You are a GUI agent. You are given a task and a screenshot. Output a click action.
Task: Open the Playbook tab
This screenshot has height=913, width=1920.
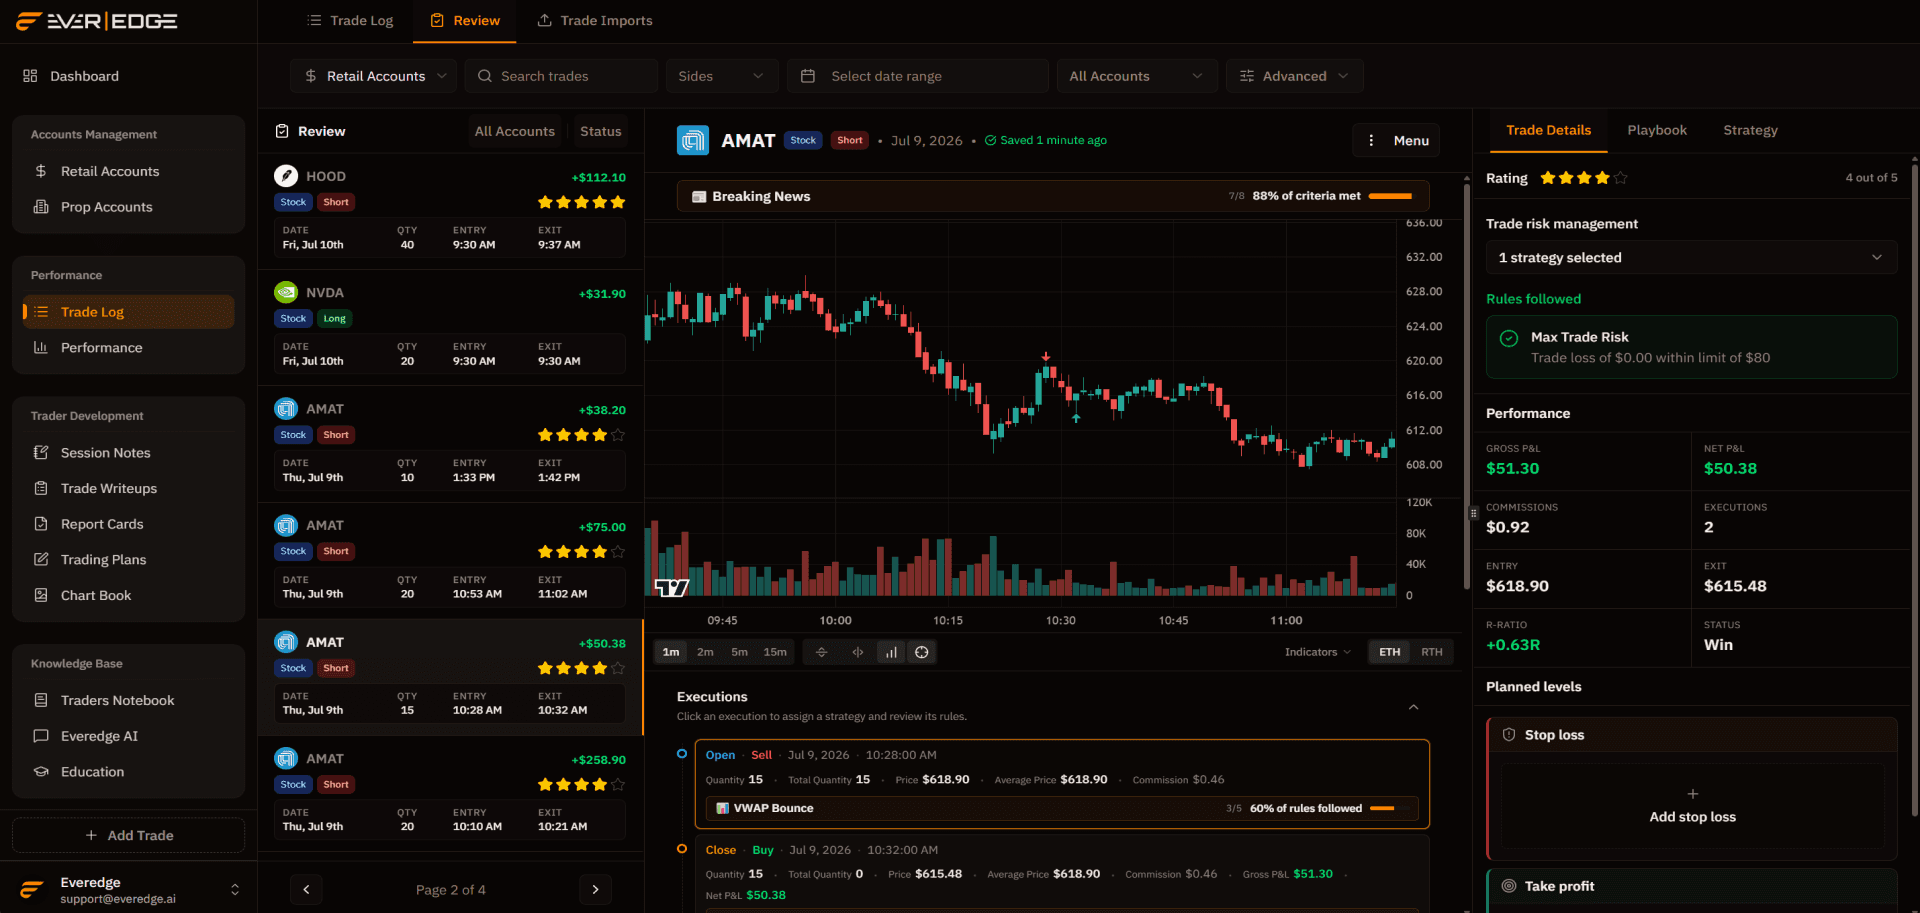pyautogui.click(x=1657, y=130)
